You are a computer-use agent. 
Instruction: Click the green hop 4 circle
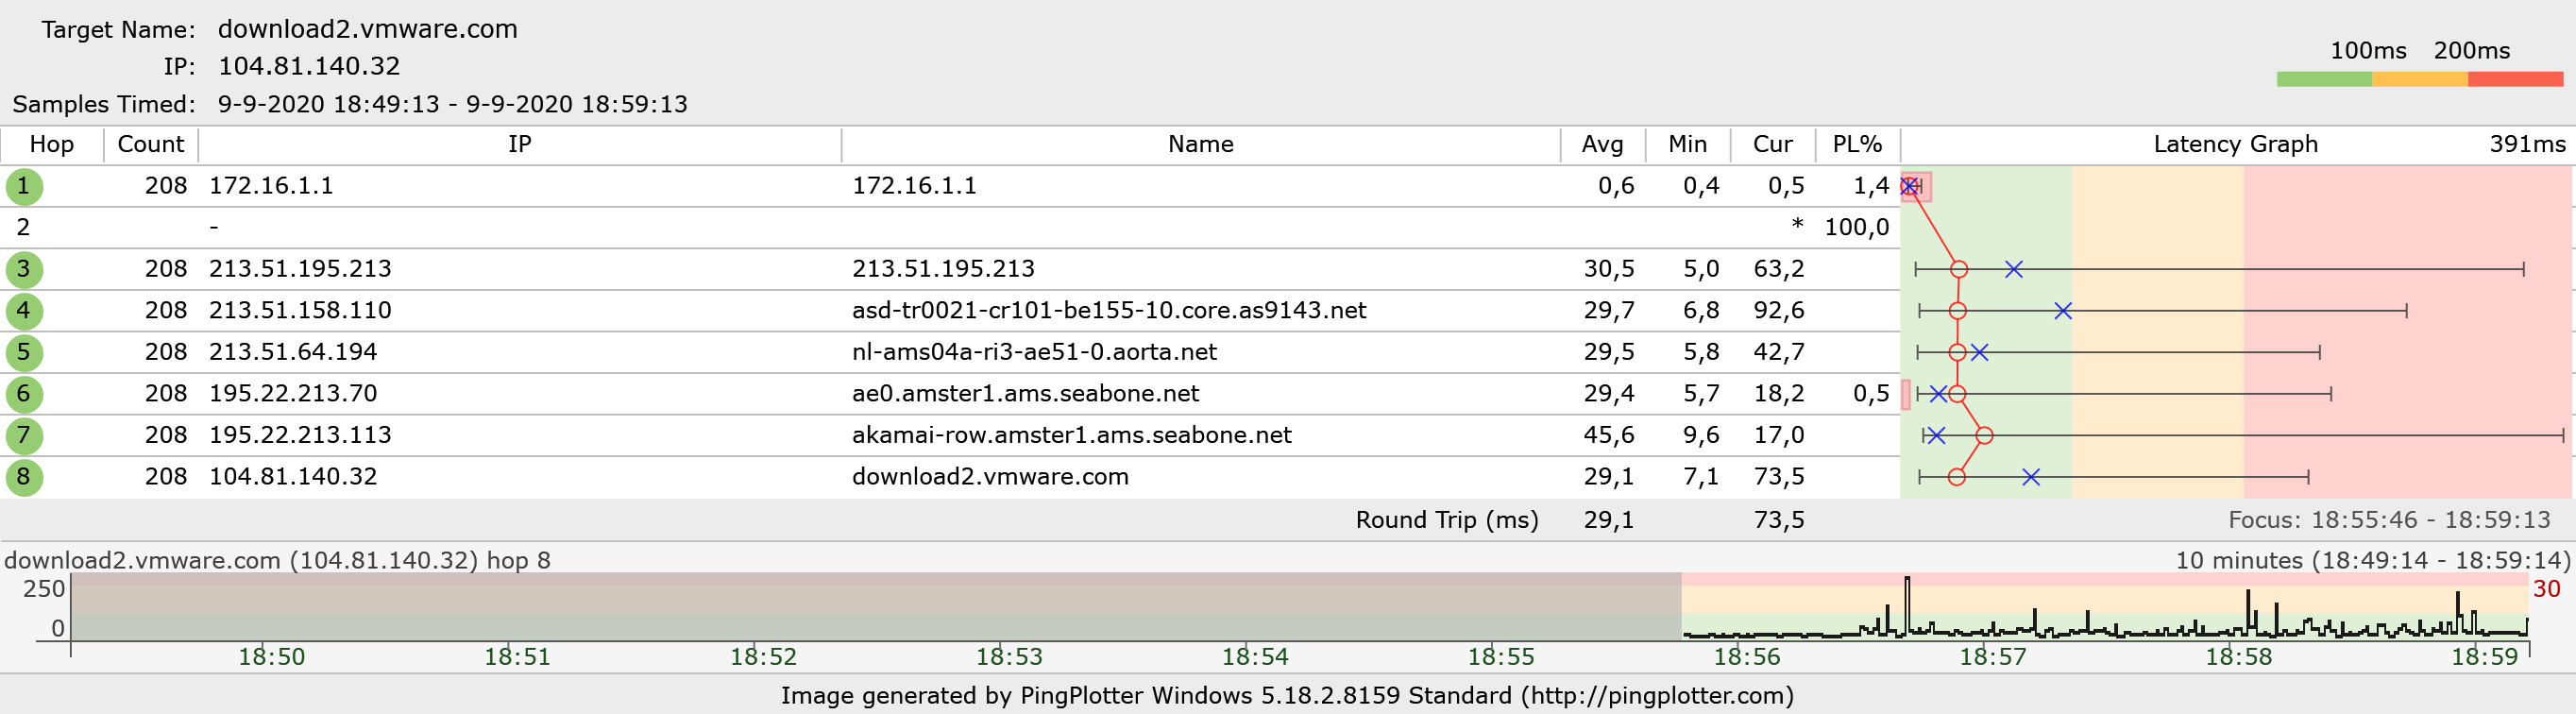(x=24, y=311)
